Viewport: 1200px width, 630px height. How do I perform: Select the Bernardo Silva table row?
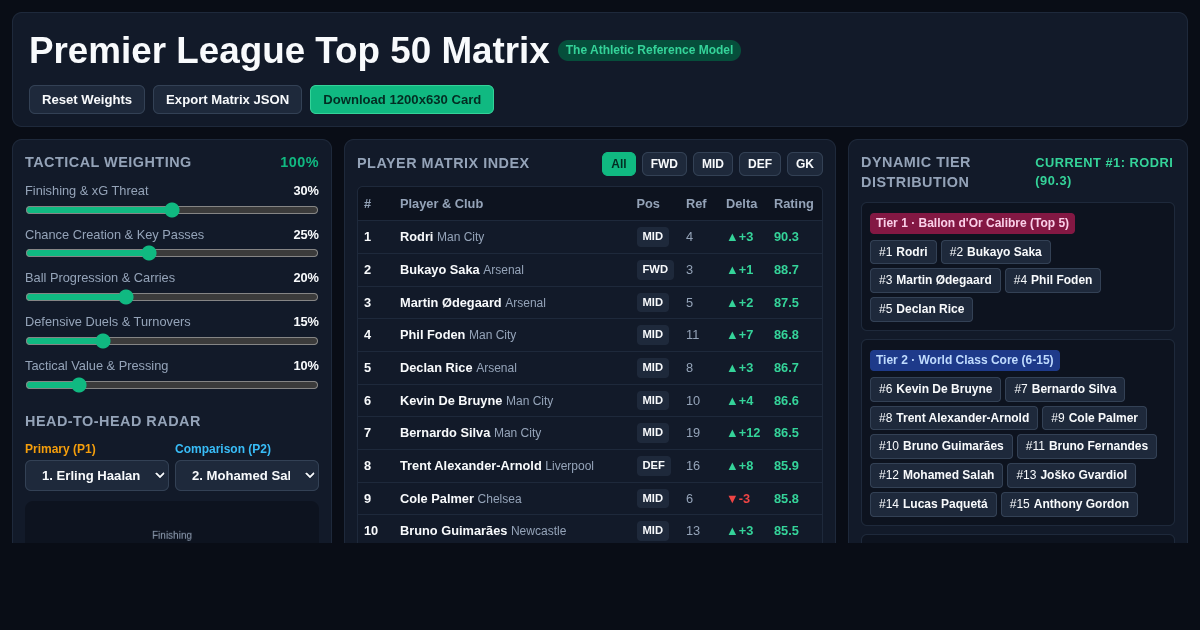[x=590, y=433]
